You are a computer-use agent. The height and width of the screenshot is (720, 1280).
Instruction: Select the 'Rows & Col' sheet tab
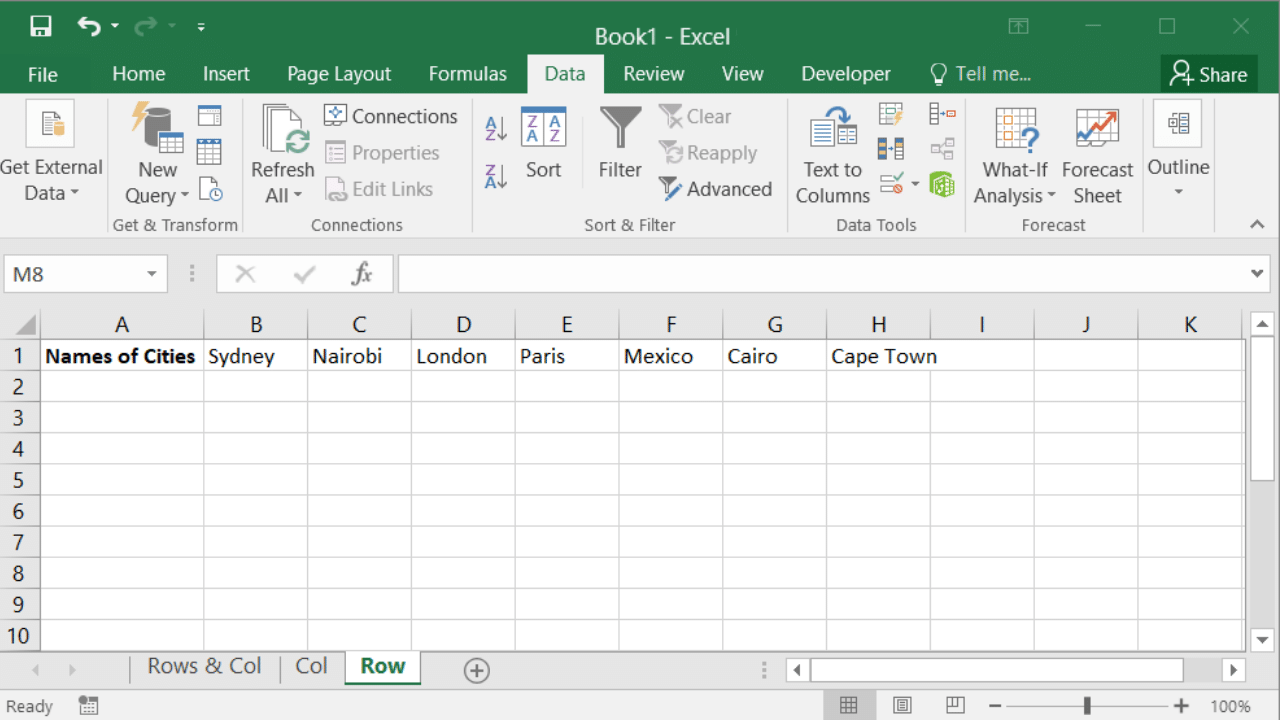[204, 667]
